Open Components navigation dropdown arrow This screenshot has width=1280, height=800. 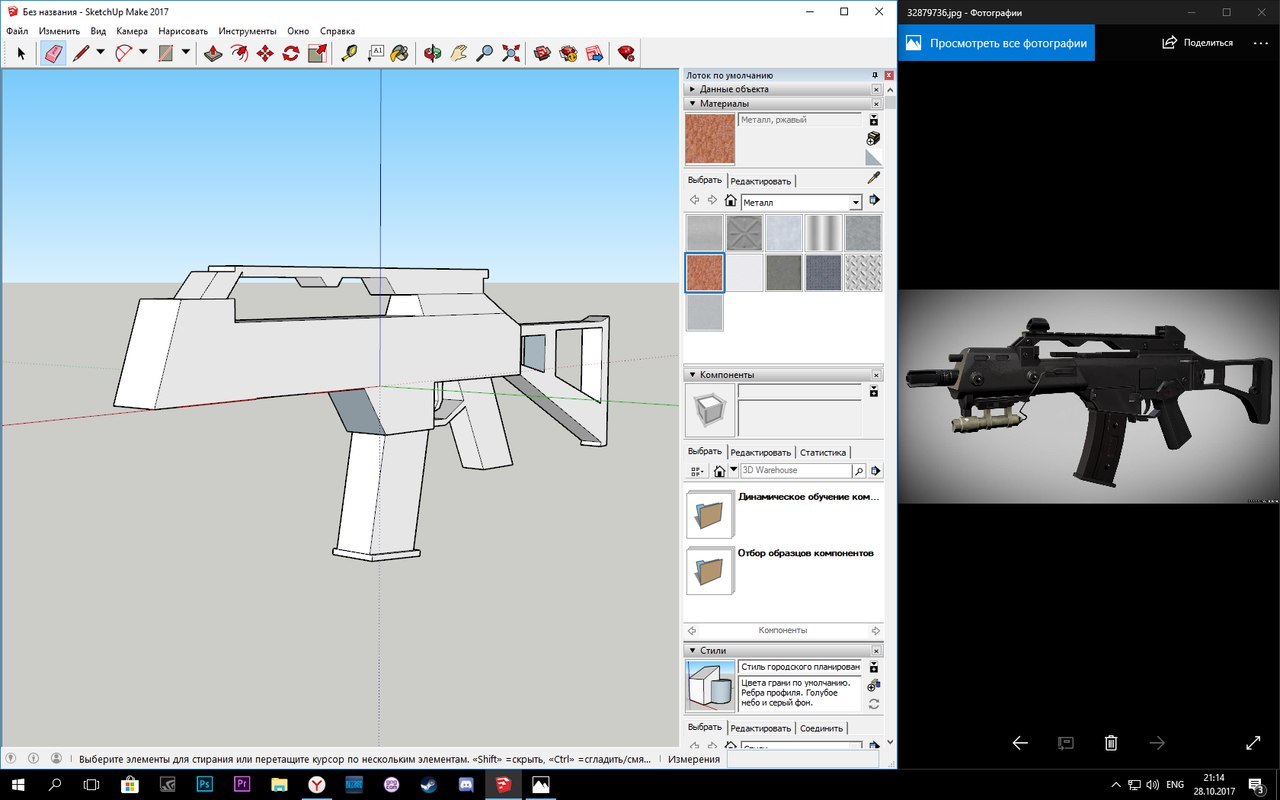tap(733, 470)
